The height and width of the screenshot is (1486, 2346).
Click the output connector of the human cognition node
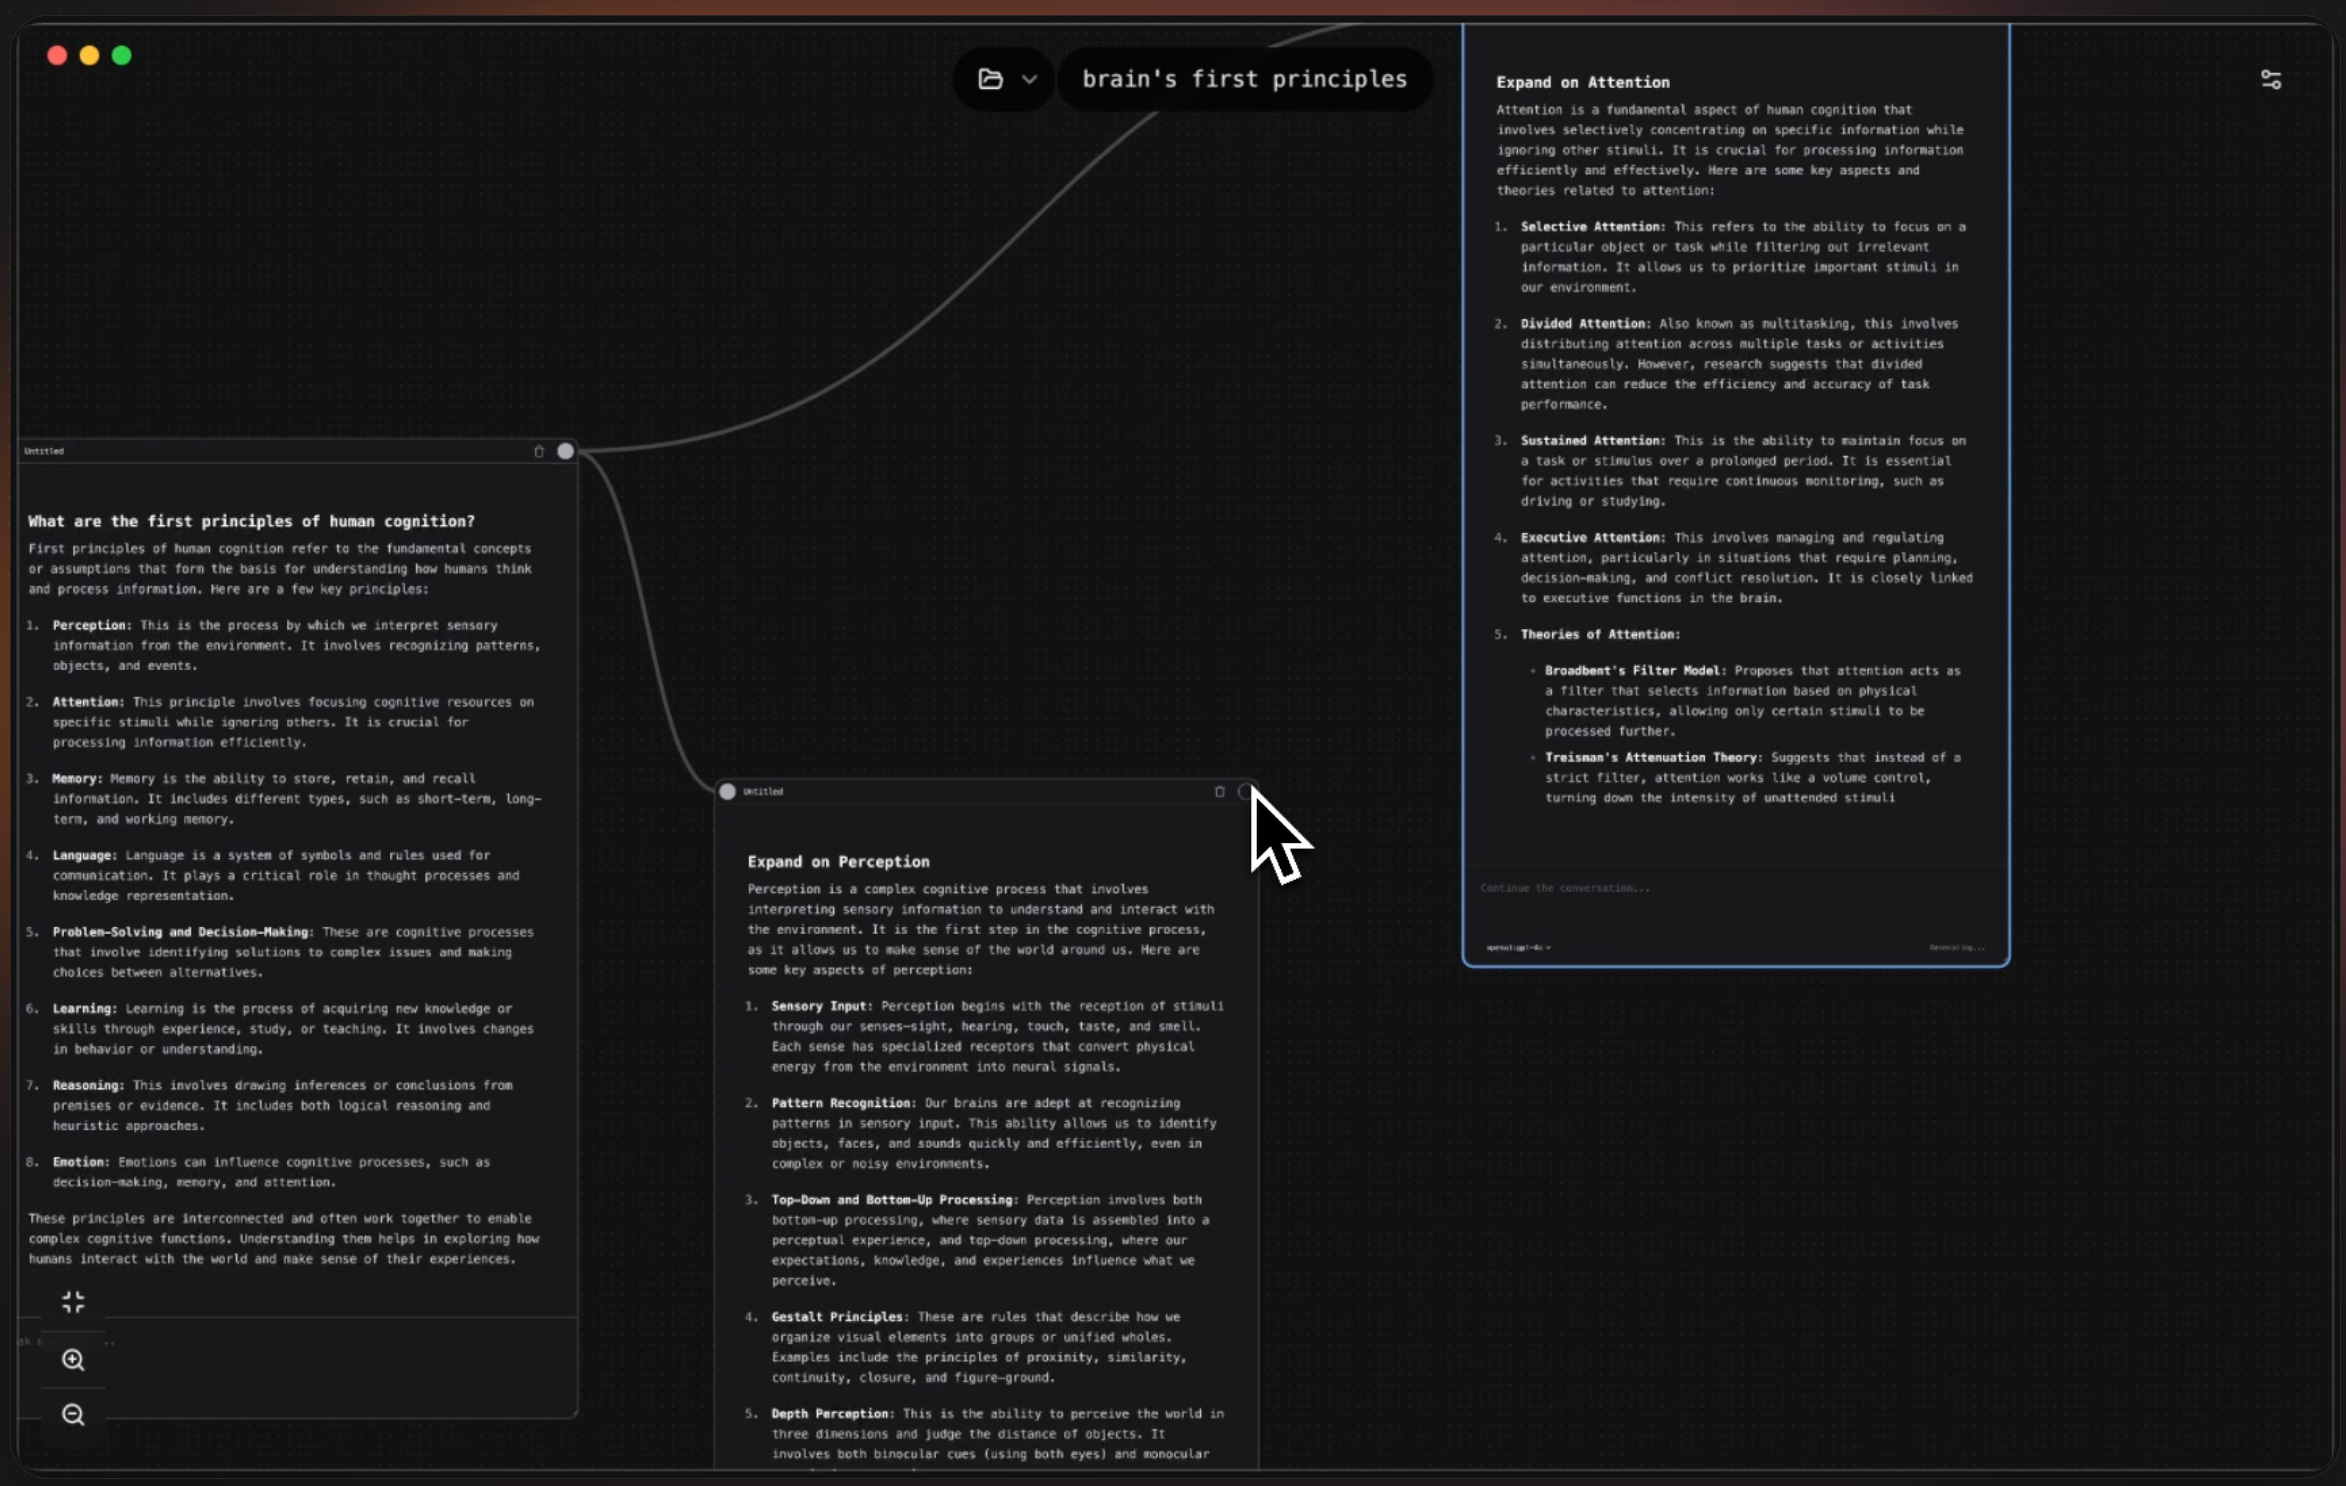pyautogui.click(x=566, y=451)
